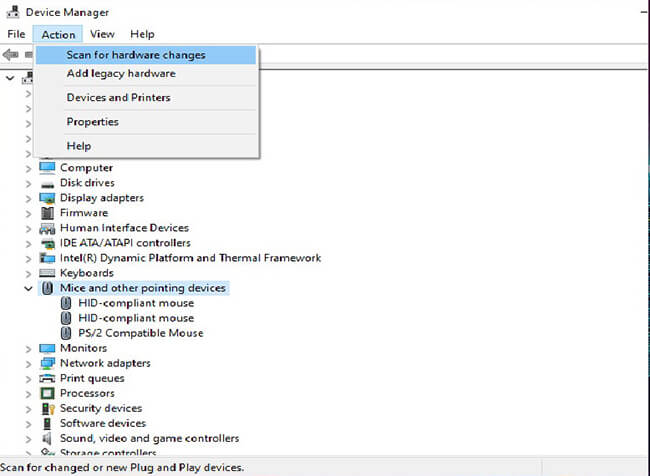The height and width of the screenshot is (476, 650).
Task: Select the Print queues row
Action: pos(92,378)
